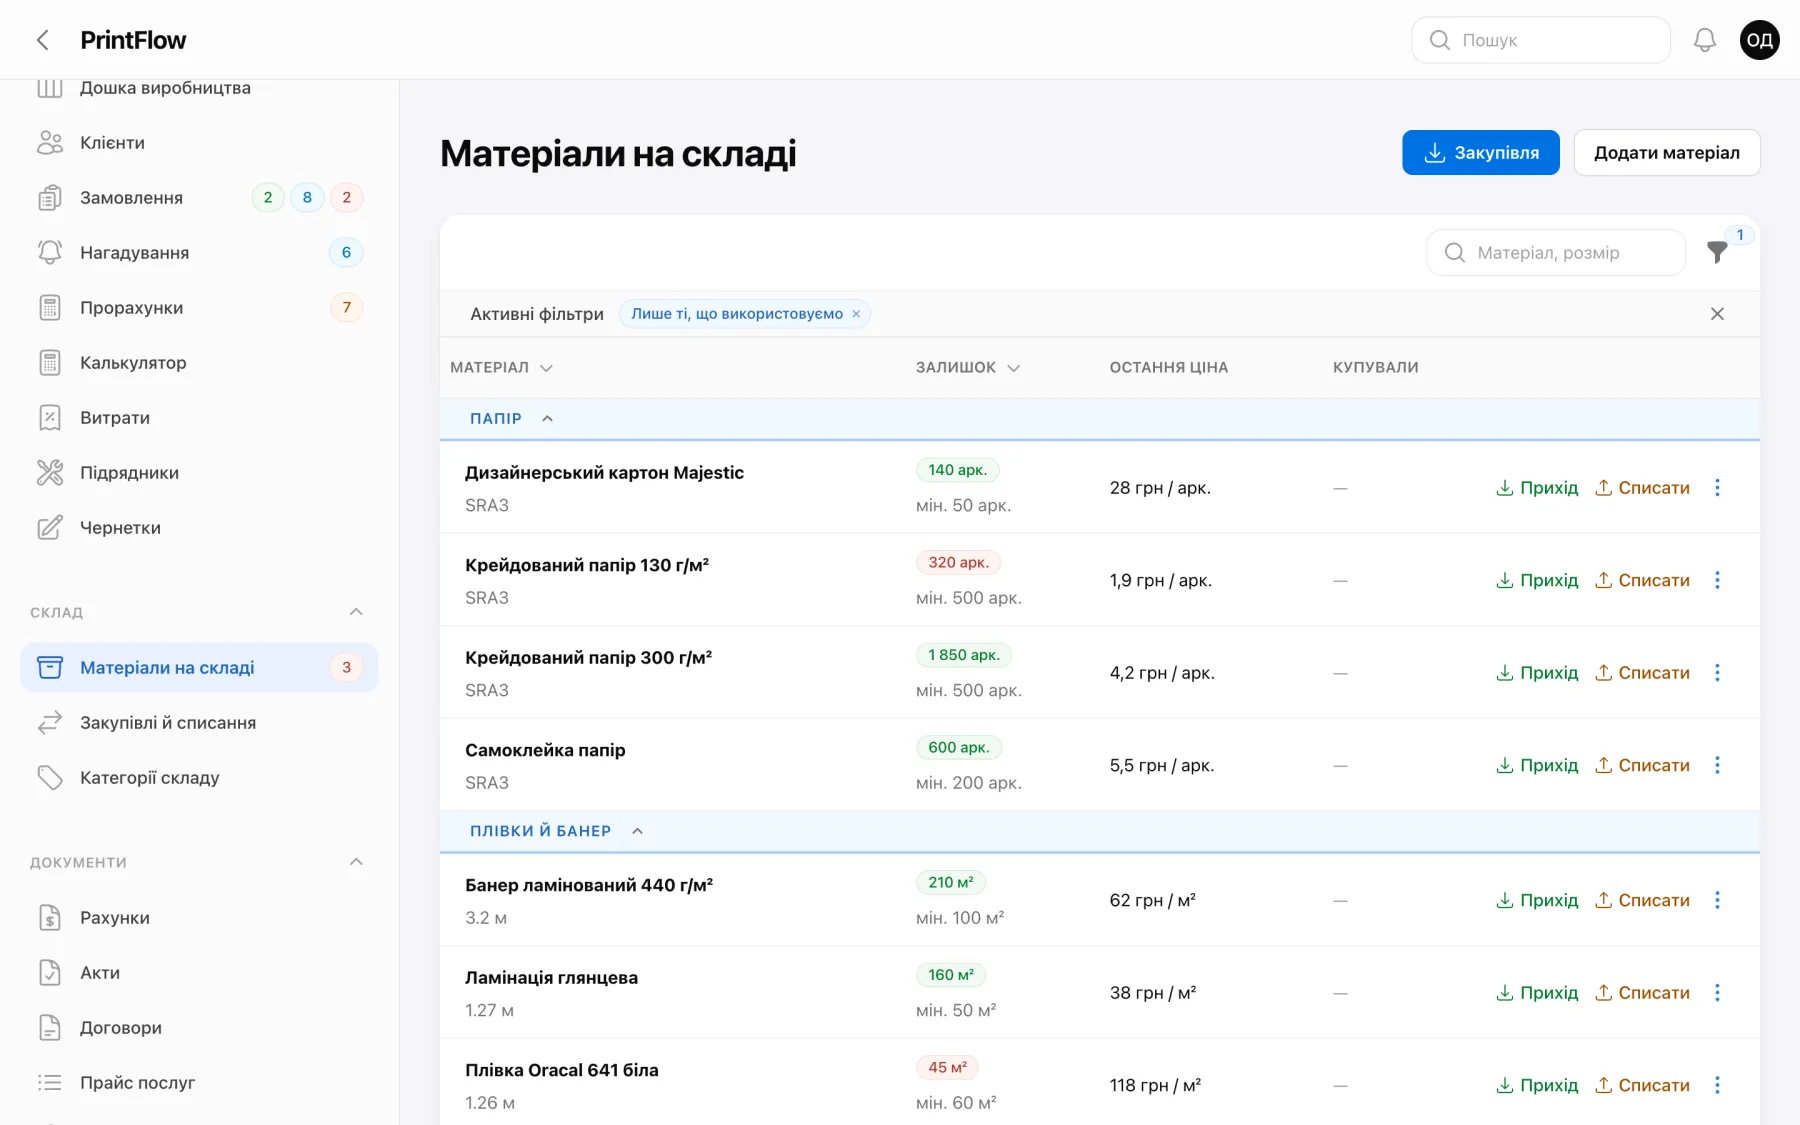
Task: Open the ОД user avatar menu
Action: tap(1759, 40)
